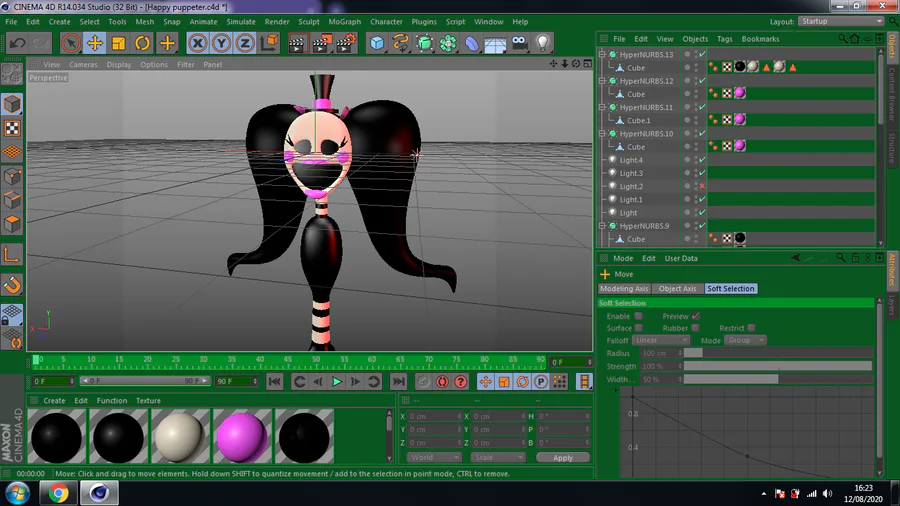Image resolution: width=900 pixels, height=506 pixels.
Task: Add a Cube primitive object
Action: [377, 43]
